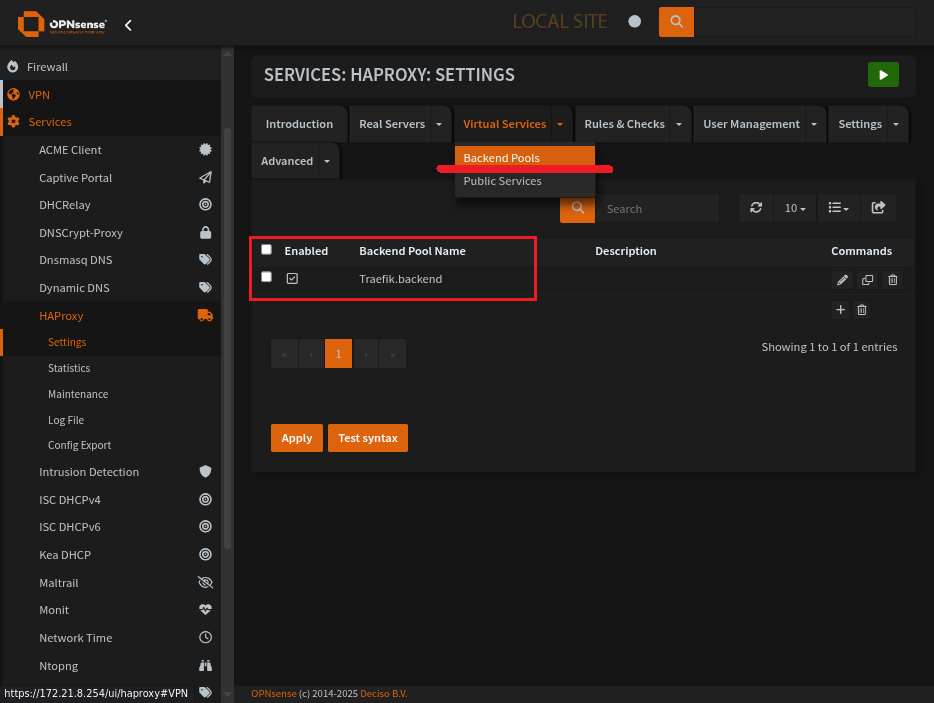This screenshot has width=934, height=703.
Task: Click the Kea DHCP target icon
Action: [x=205, y=555]
